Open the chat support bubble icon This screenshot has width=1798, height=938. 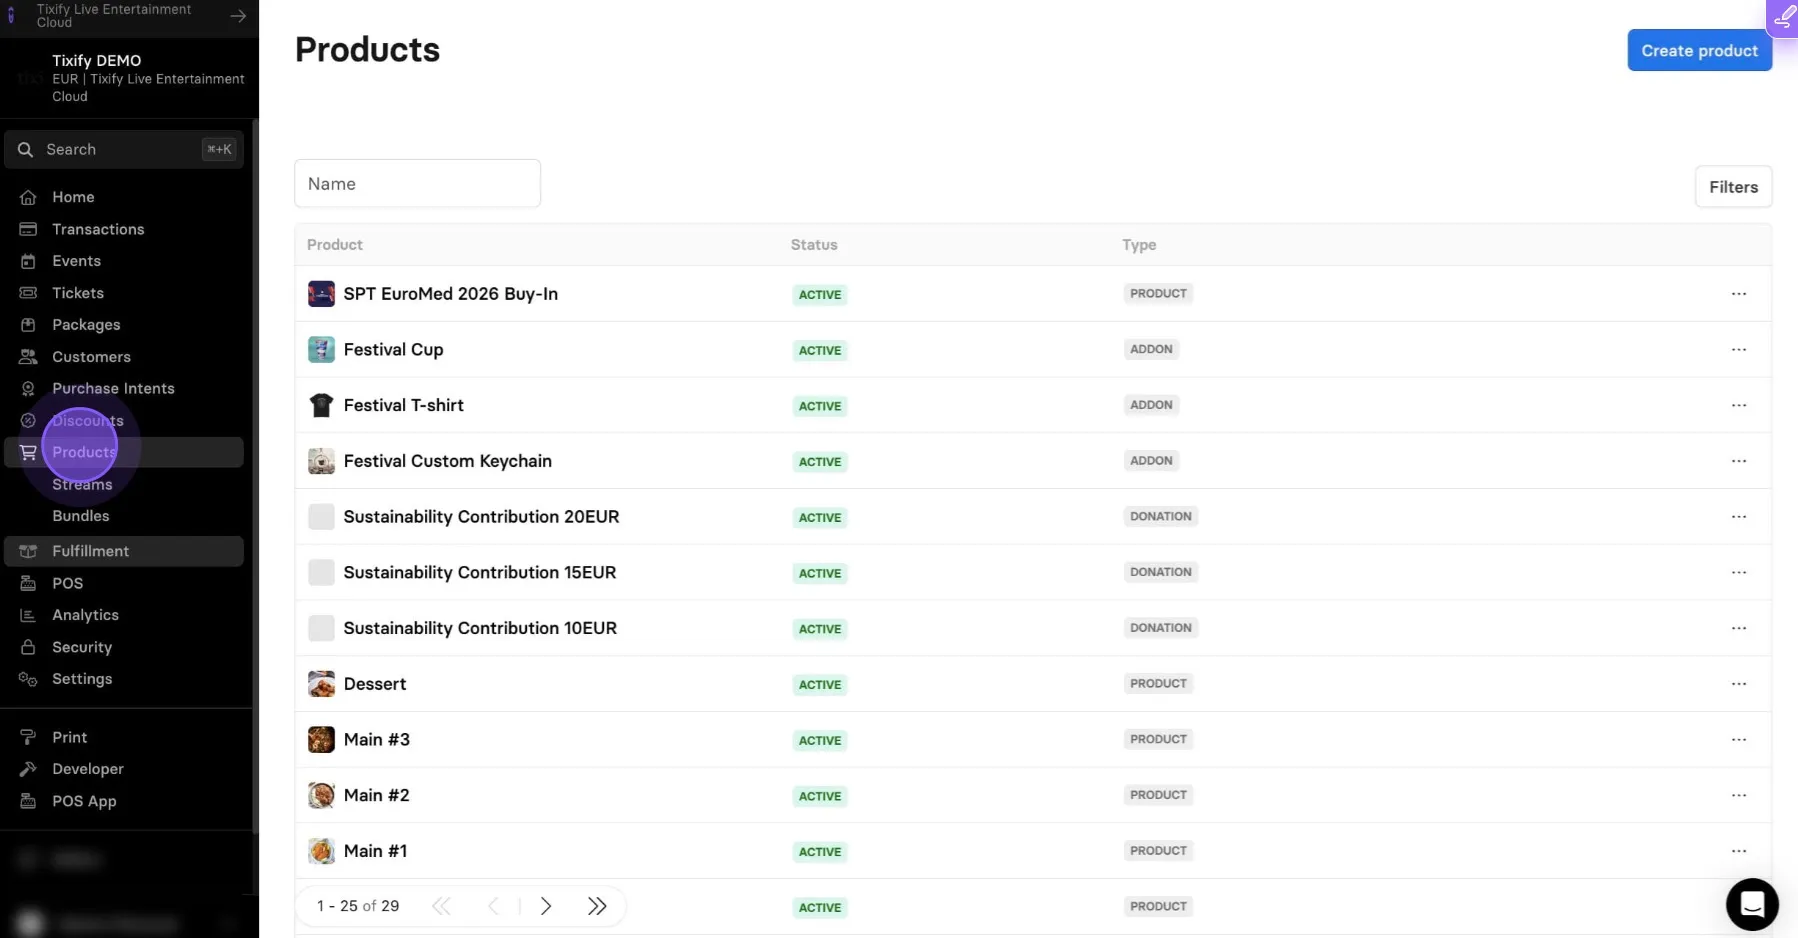pyautogui.click(x=1752, y=904)
